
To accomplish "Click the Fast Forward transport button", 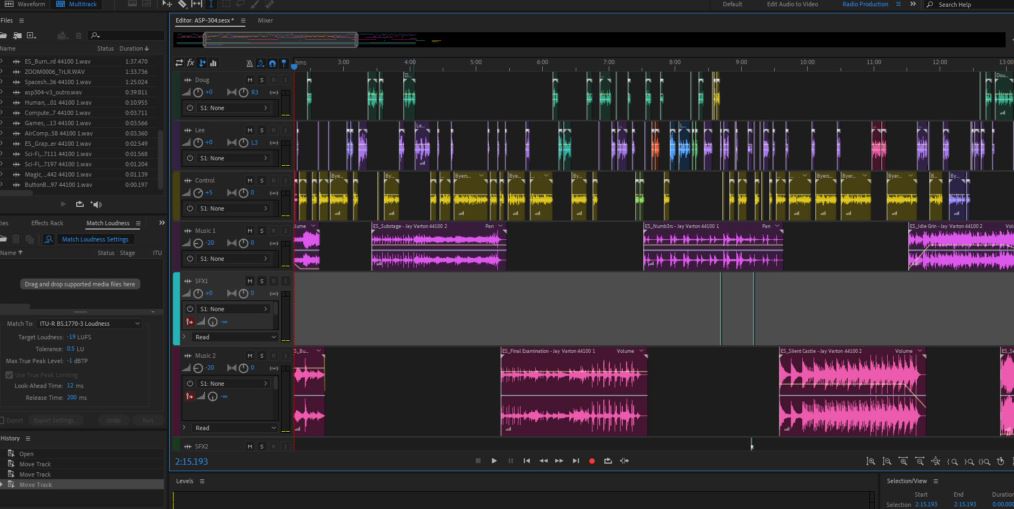I will (559, 461).
